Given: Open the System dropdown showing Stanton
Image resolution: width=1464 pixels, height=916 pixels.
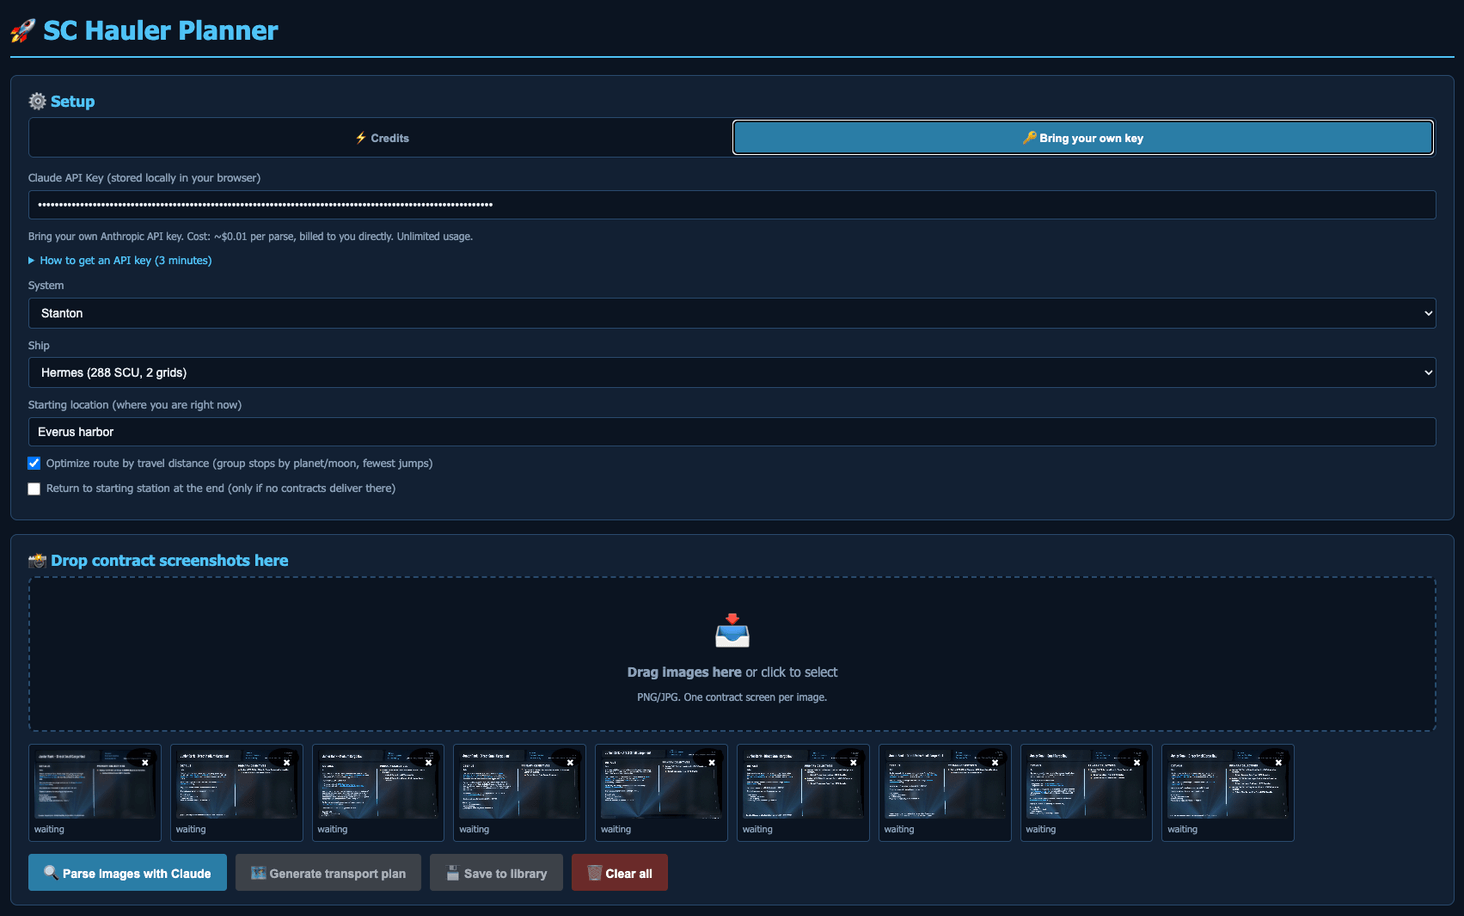Looking at the screenshot, I should click(732, 313).
